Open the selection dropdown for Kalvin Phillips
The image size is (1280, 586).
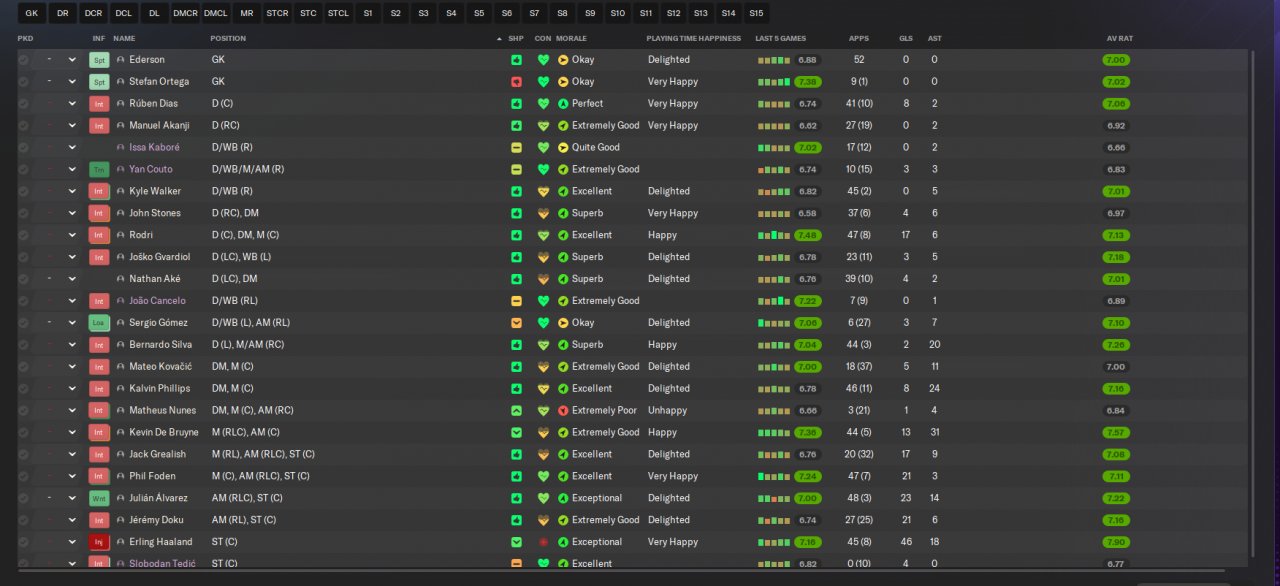pos(72,389)
